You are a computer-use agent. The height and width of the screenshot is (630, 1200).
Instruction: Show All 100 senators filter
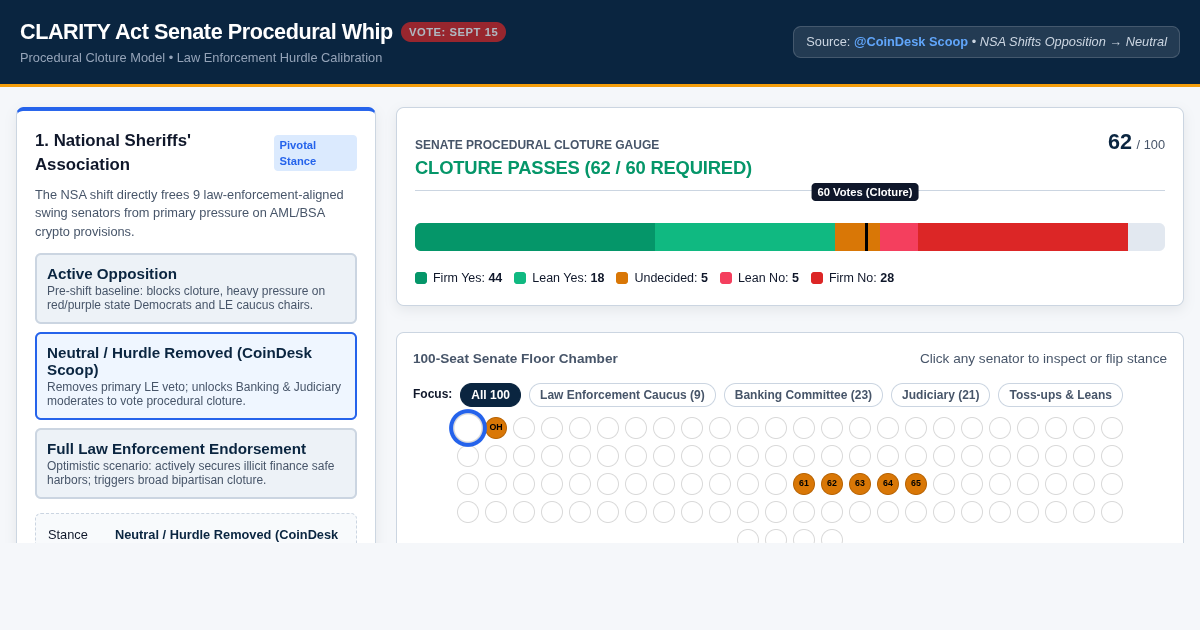point(490,395)
